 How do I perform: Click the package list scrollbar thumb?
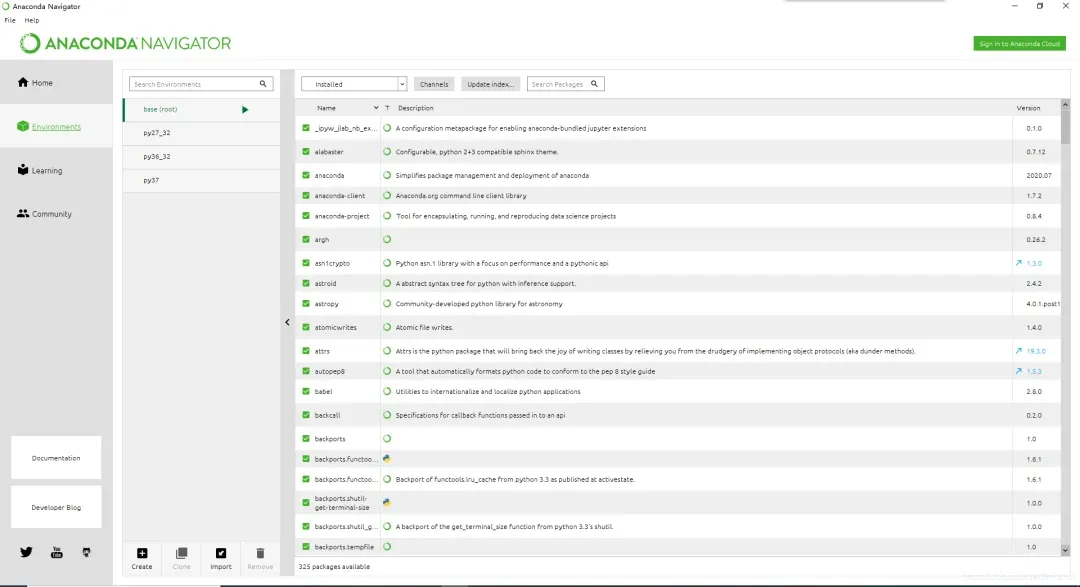1066,127
